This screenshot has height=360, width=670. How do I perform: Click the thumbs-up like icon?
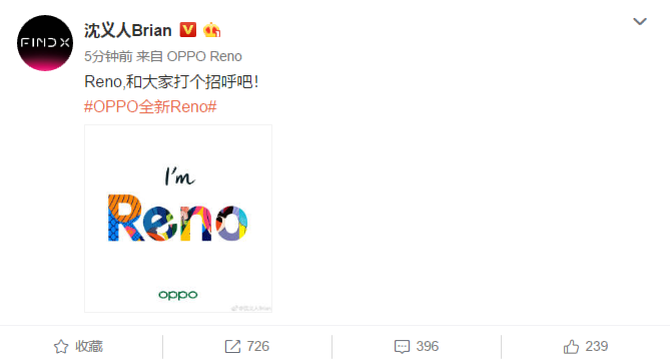click(571, 346)
